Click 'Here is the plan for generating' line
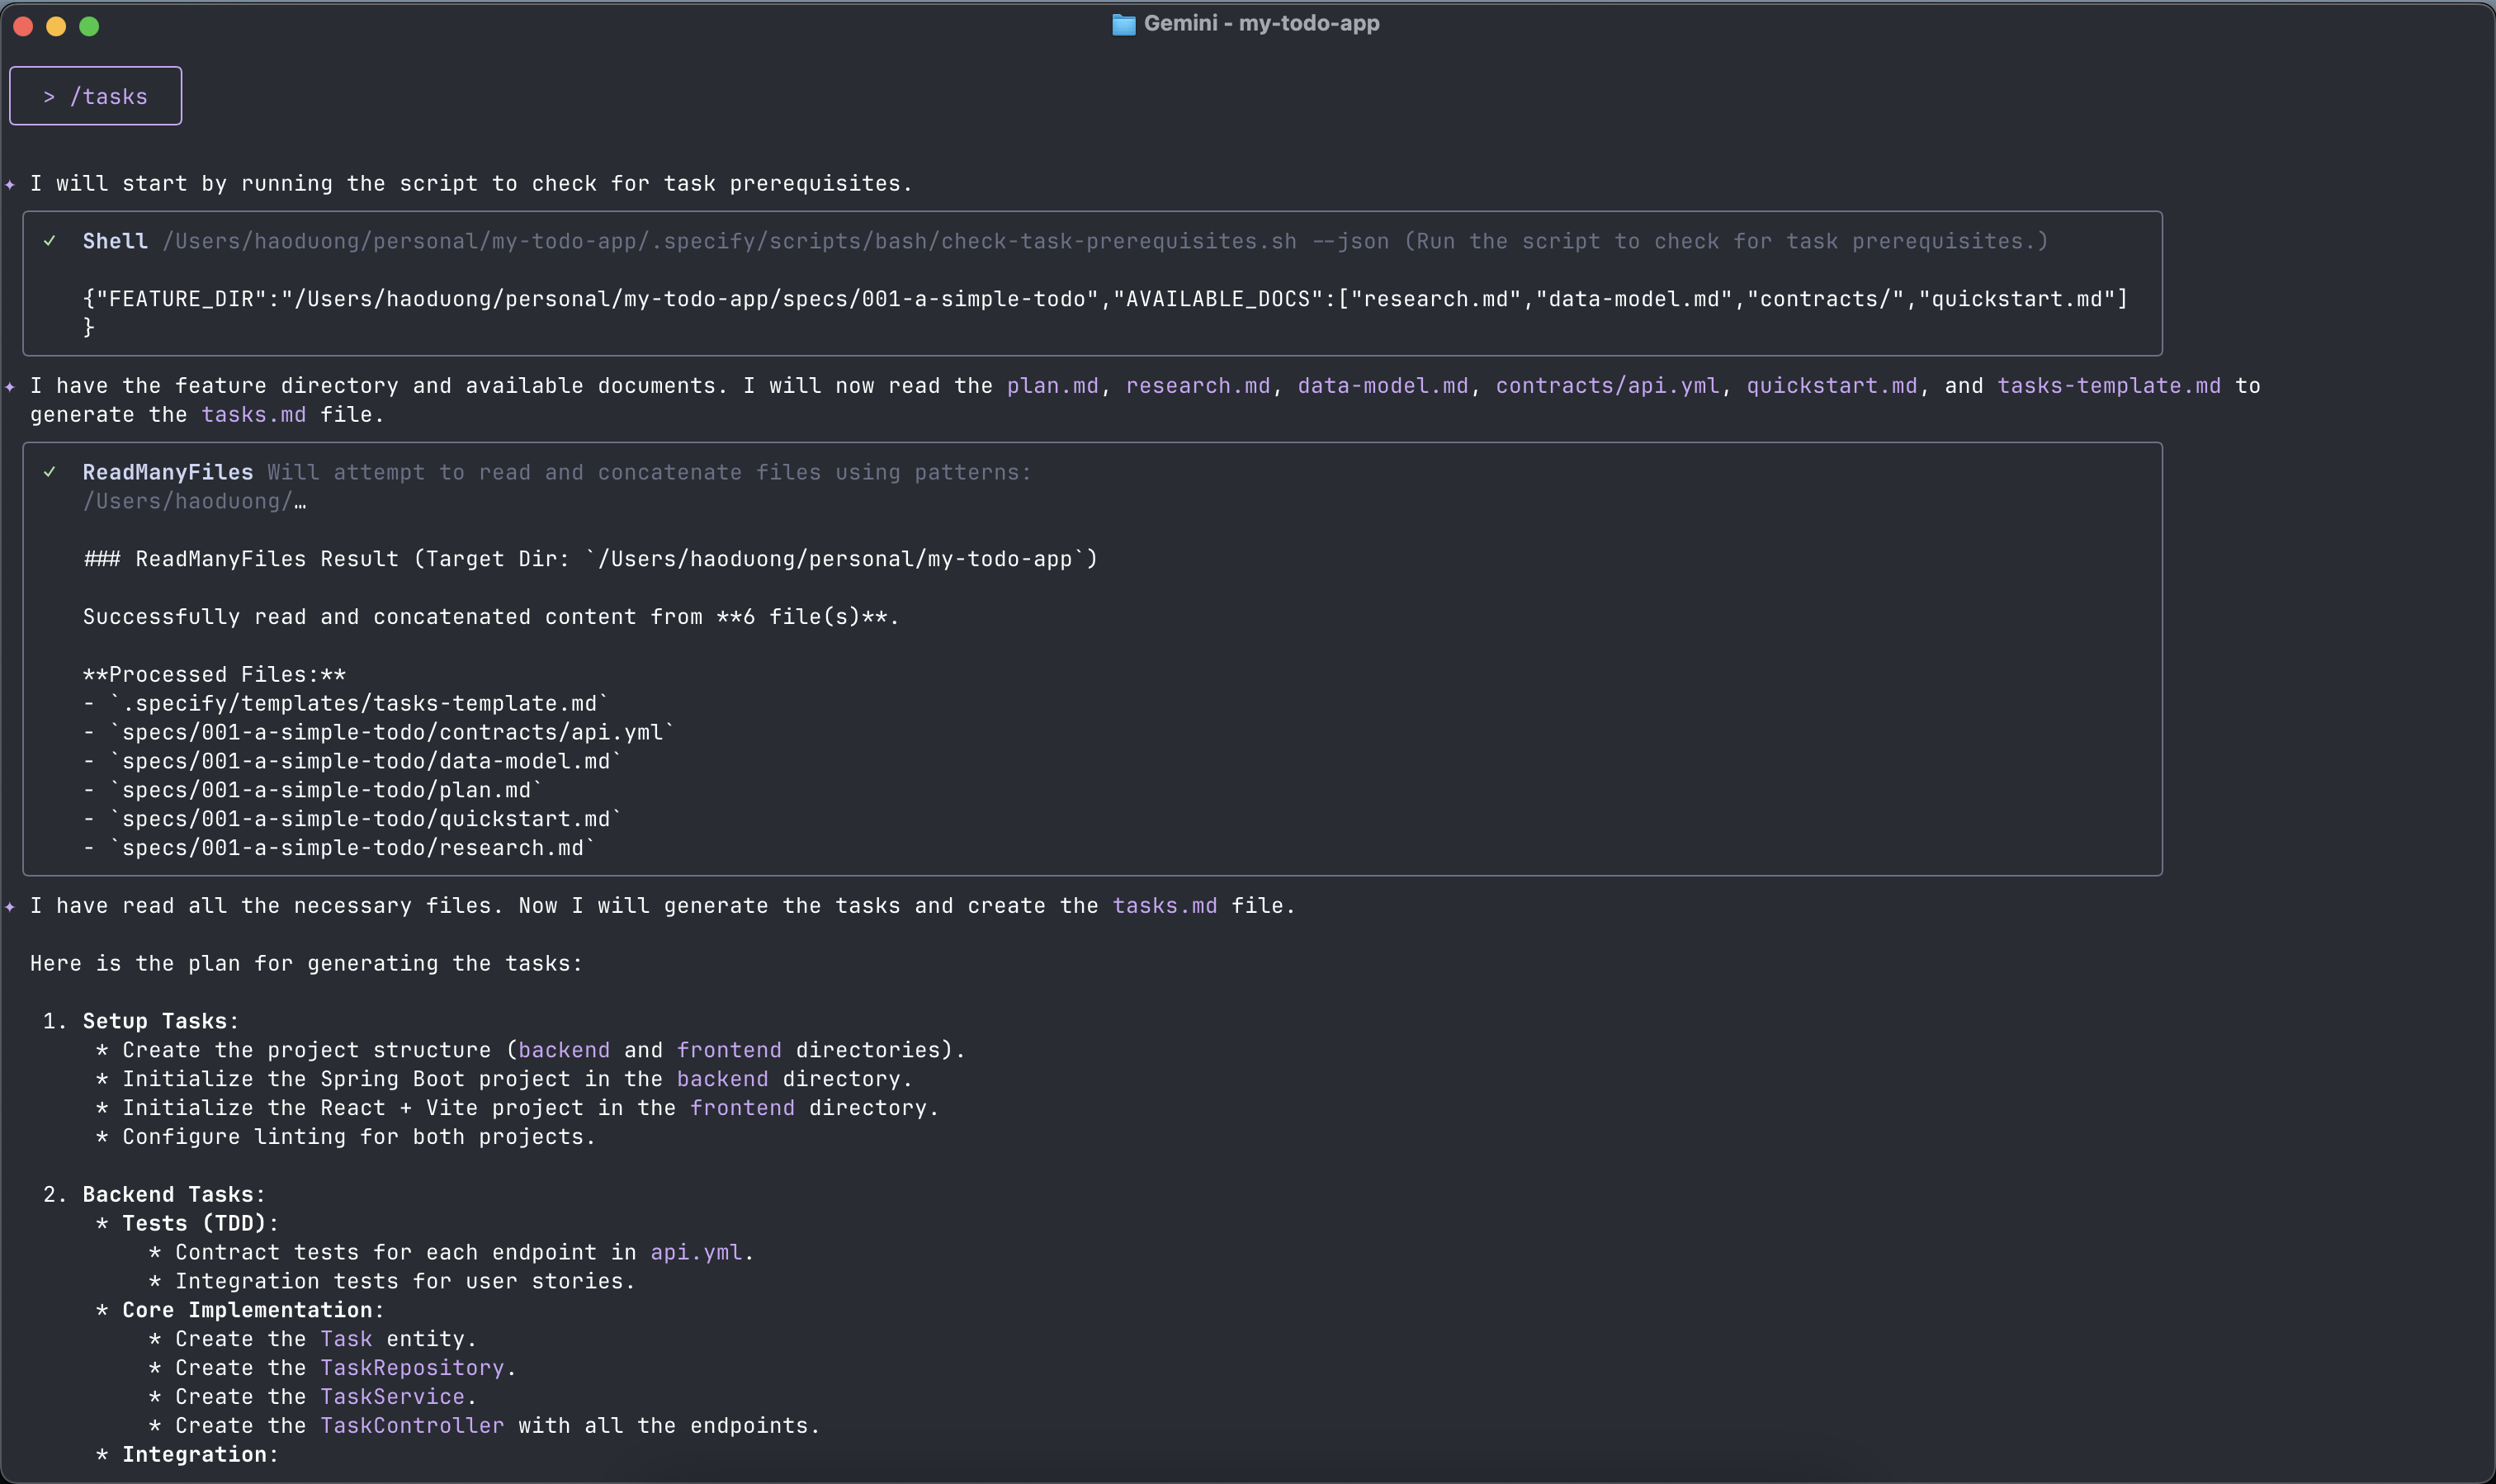The height and width of the screenshot is (1484, 2496). (x=306, y=964)
